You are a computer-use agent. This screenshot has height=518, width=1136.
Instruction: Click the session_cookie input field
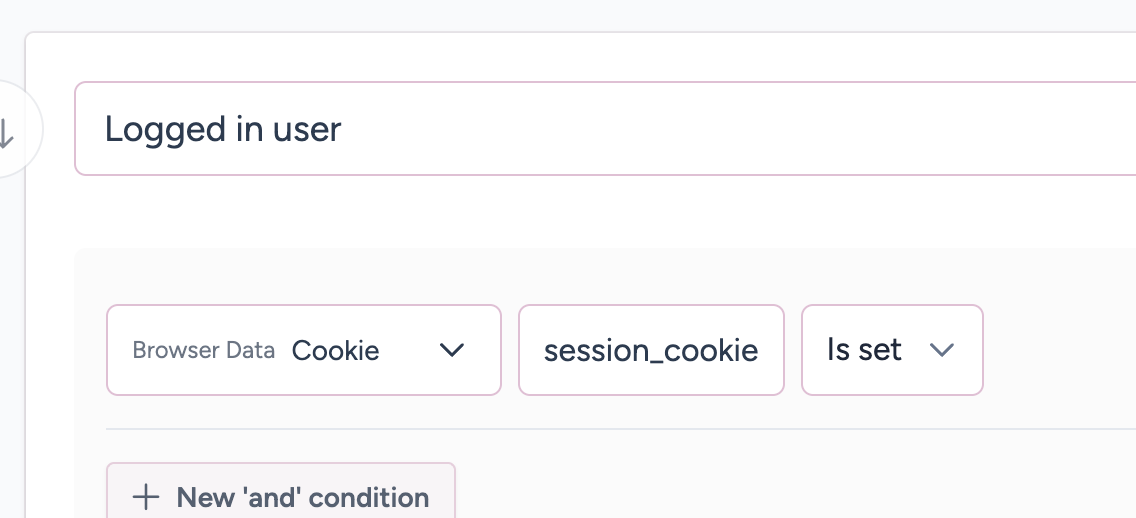pos(650,350)
